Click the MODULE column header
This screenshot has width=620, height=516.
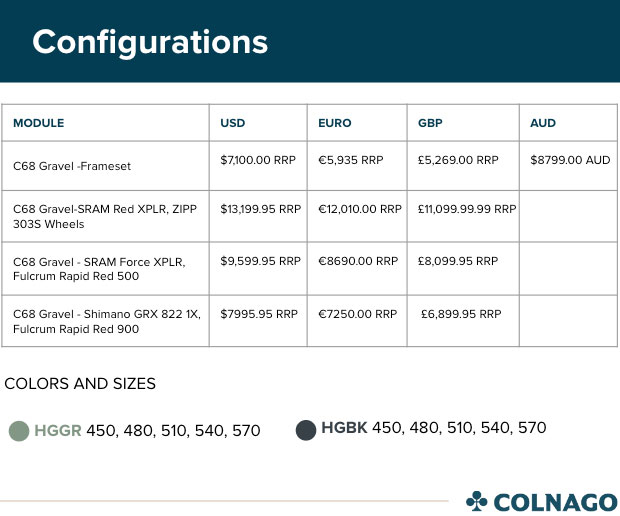pyautogui.click(x=39, y=123)
